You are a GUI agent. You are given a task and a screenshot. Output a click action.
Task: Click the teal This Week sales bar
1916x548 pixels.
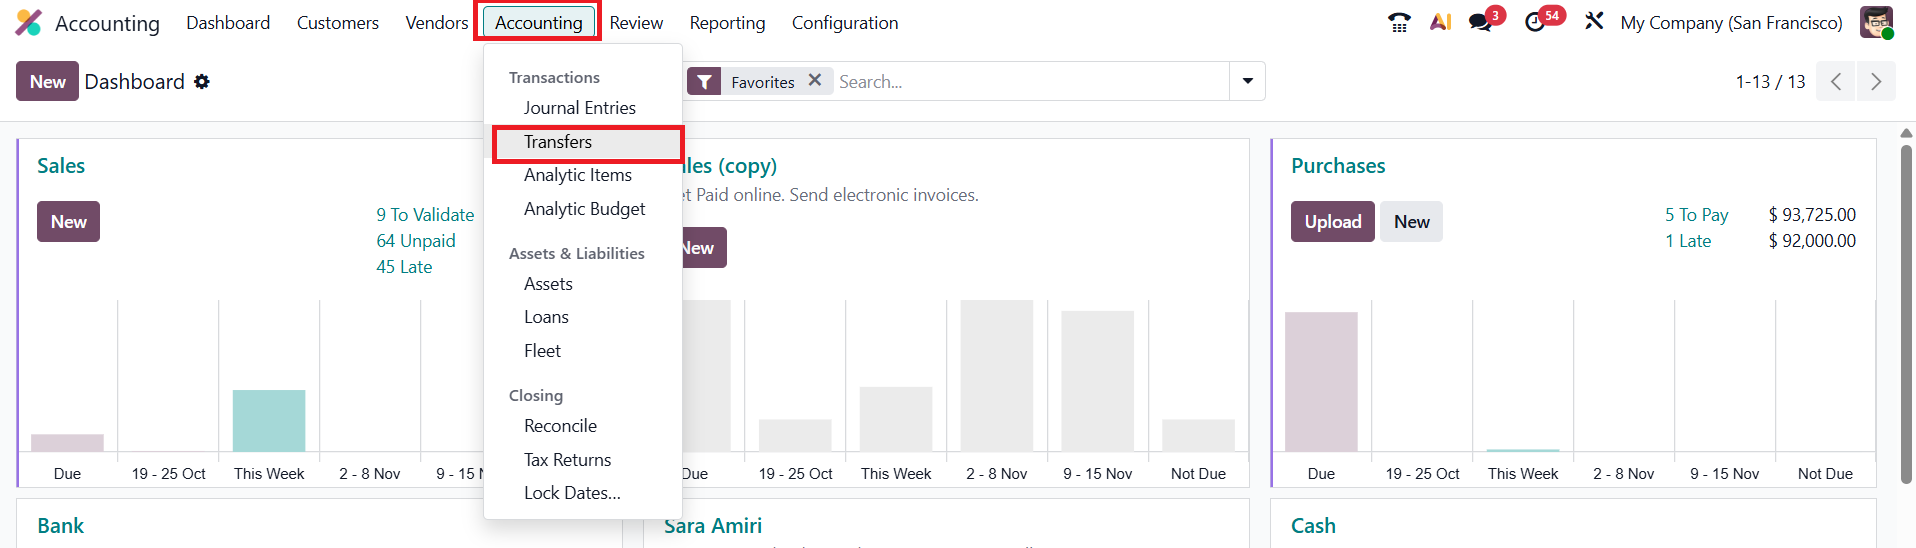coord(269,421)
